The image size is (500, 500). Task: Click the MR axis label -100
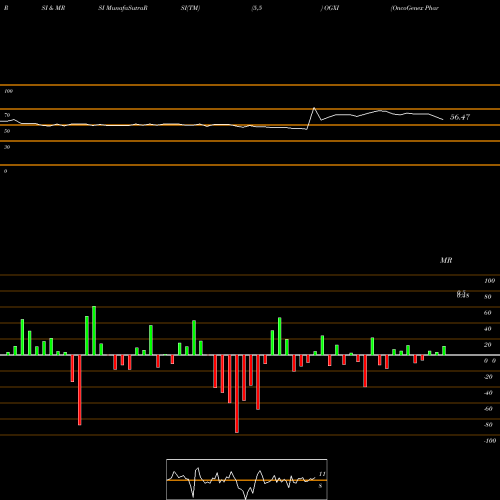point(490,441)
